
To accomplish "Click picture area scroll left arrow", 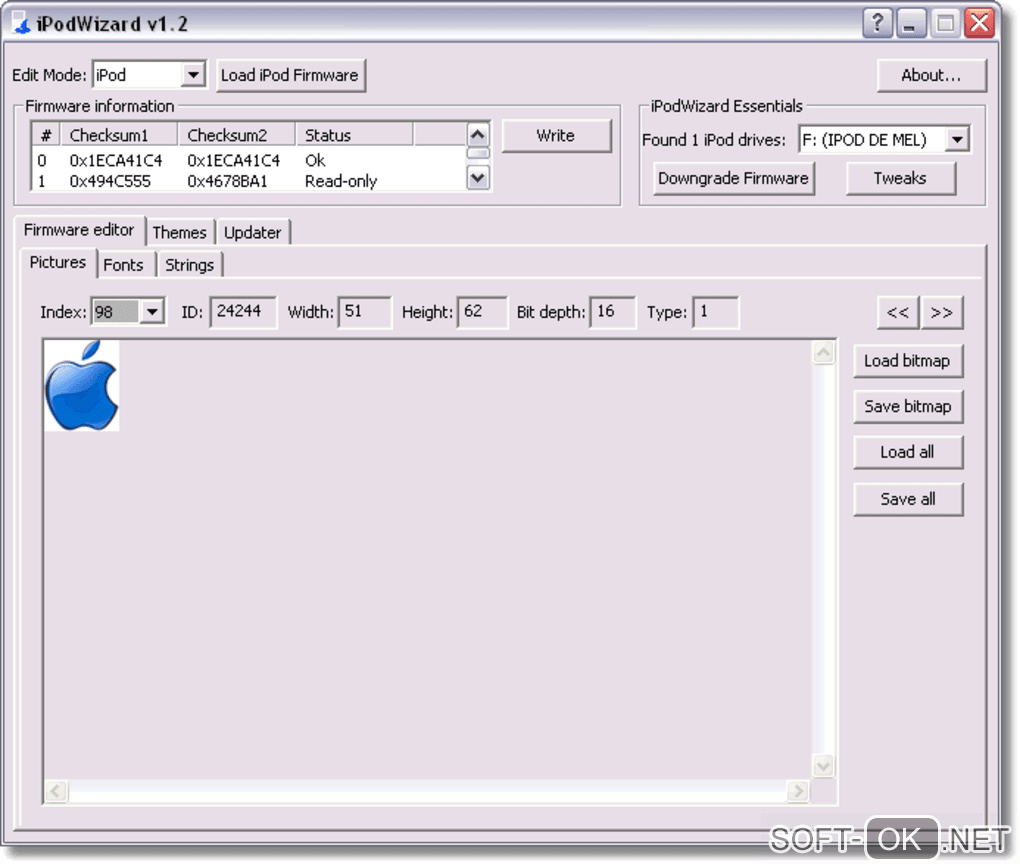I will click(x=56, y=792).
